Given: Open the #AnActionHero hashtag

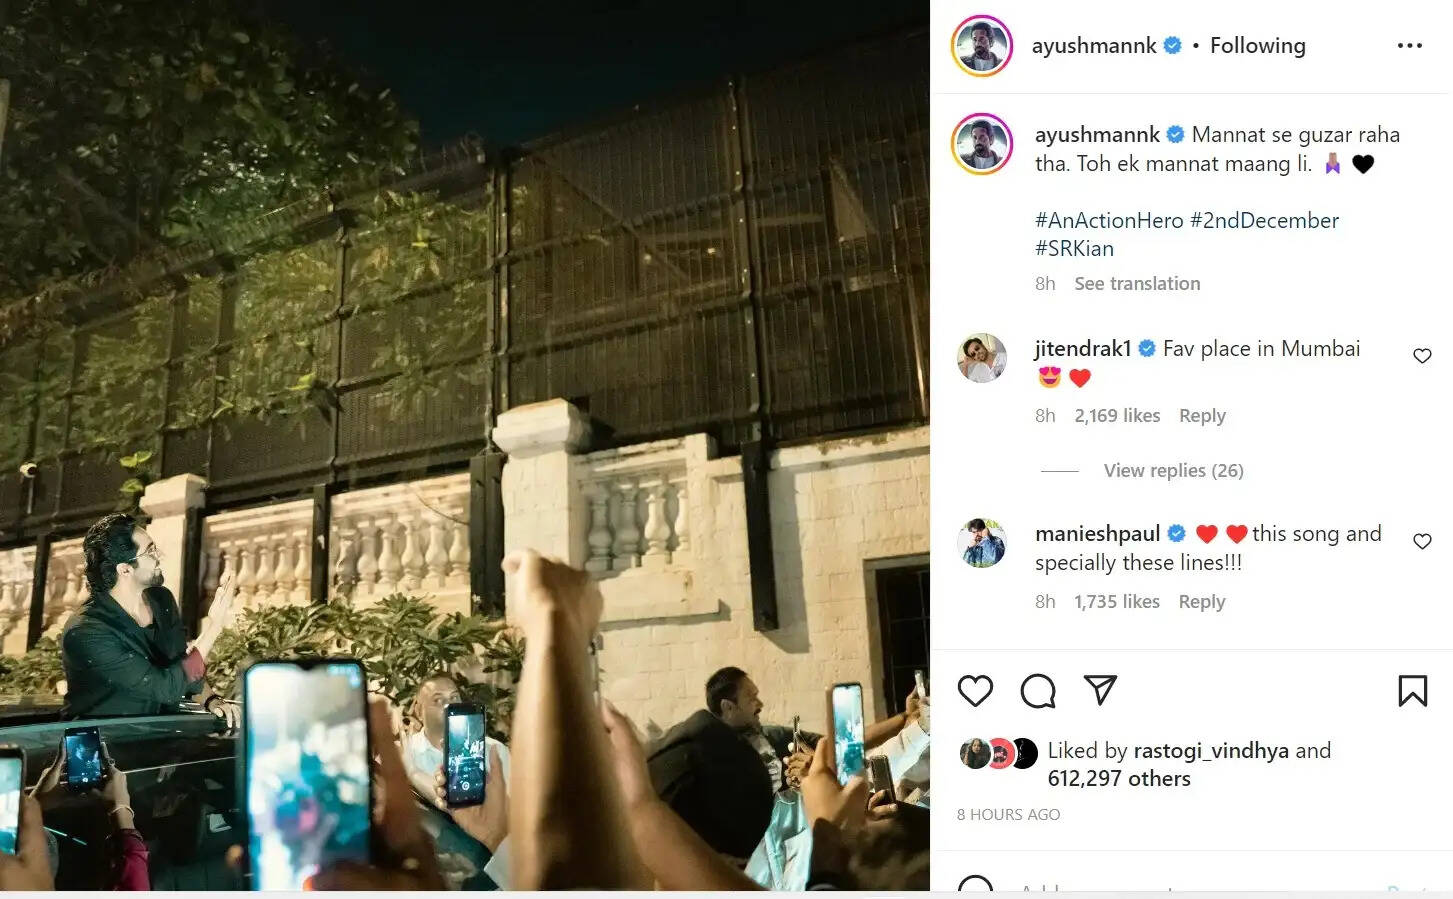Looking at the screenshot, I should (1109, 221).
